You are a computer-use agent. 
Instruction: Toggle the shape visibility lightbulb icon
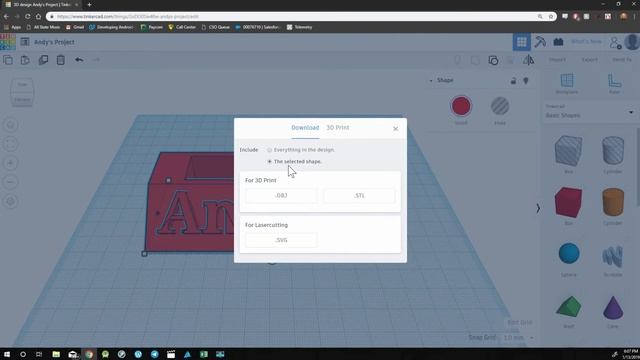pyautogui.click(x=526, y=81)
